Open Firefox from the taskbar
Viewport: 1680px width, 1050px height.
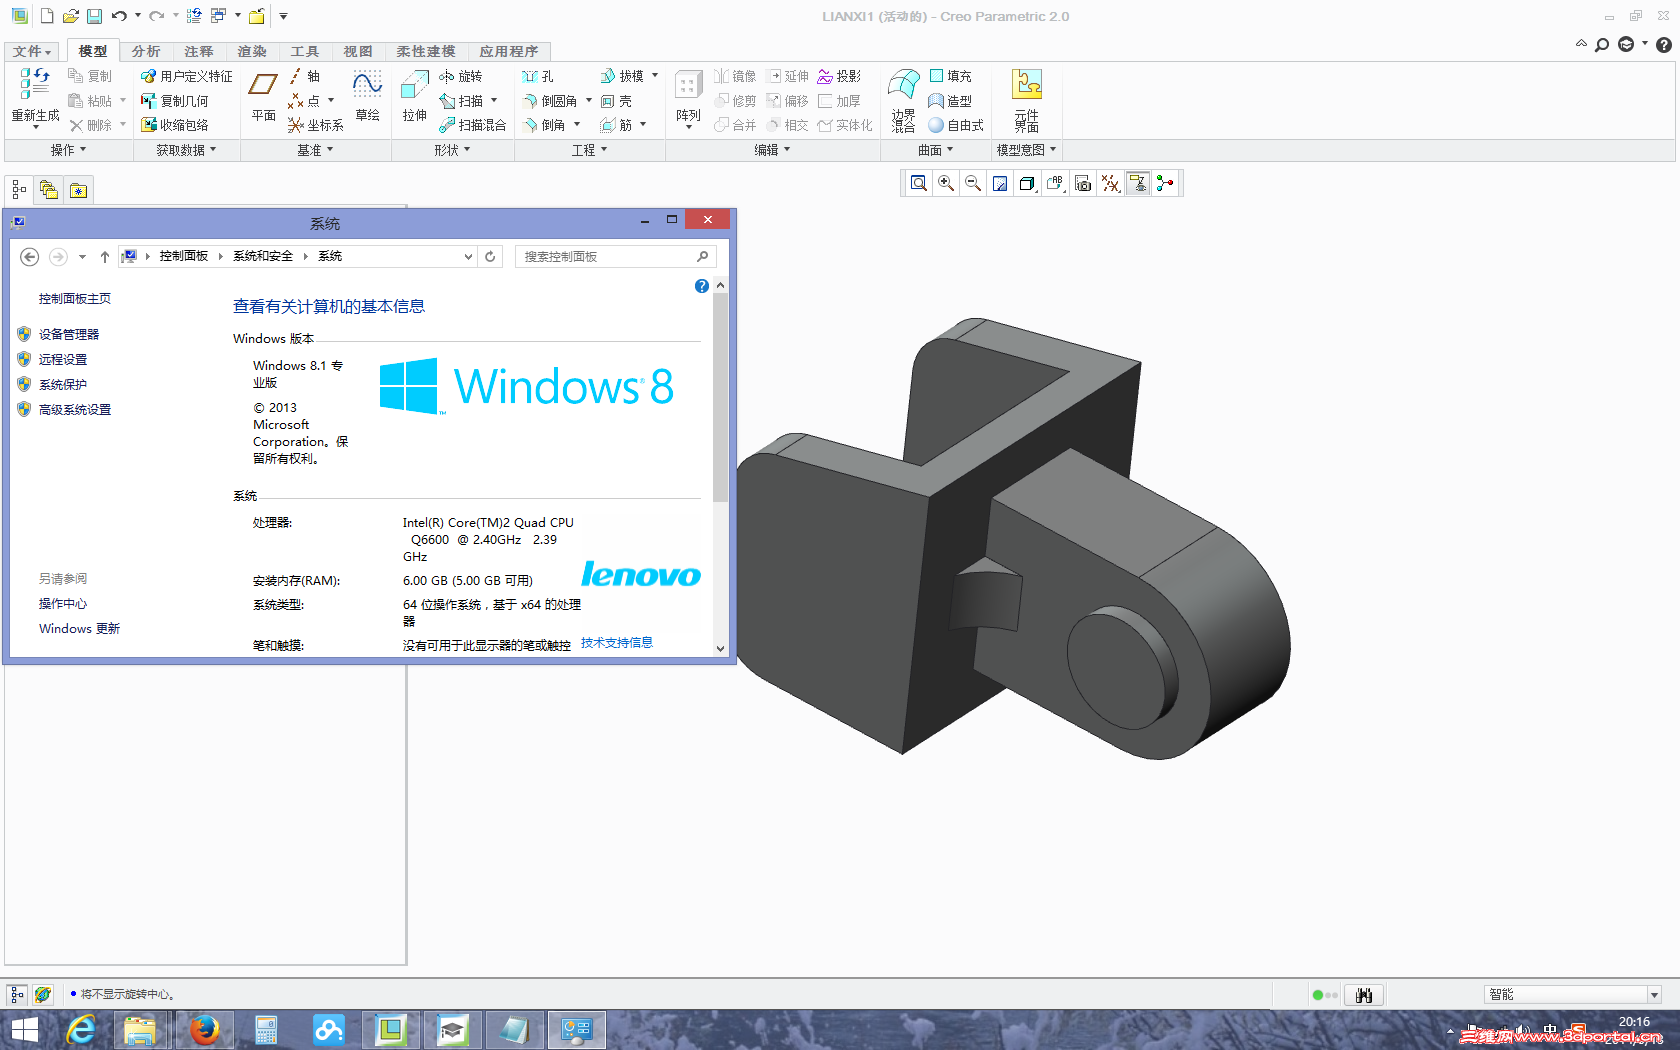point(204,1030)
